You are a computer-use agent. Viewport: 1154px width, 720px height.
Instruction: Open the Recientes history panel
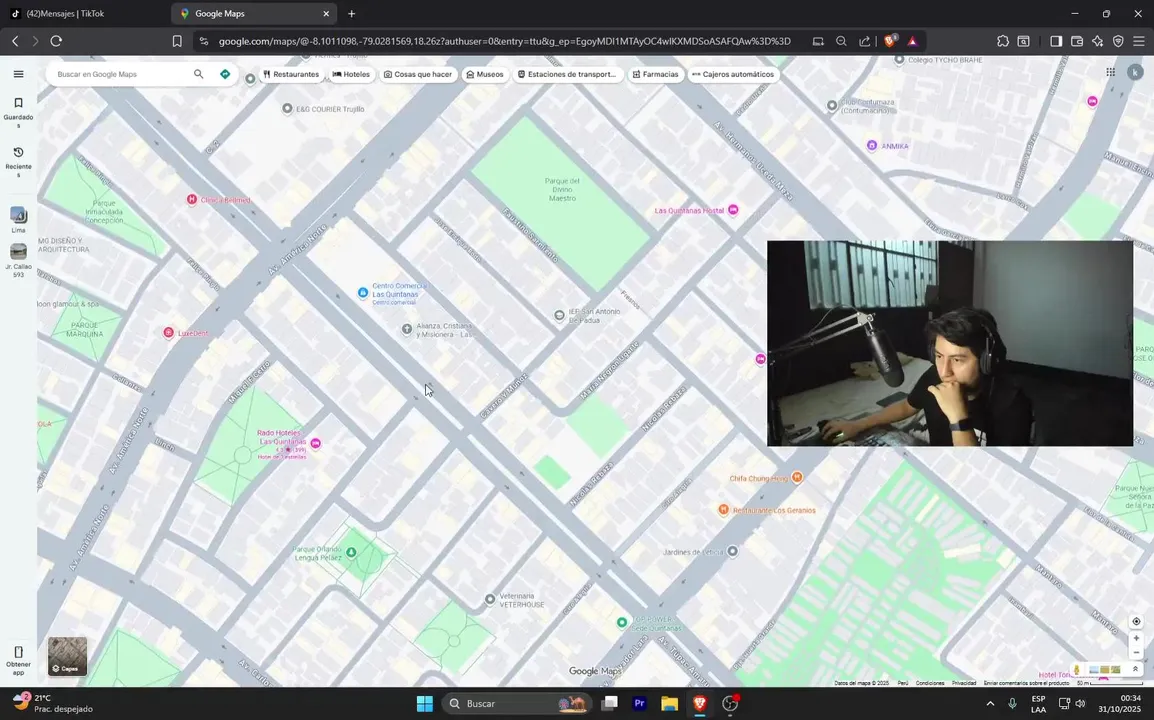pos(18,162)
